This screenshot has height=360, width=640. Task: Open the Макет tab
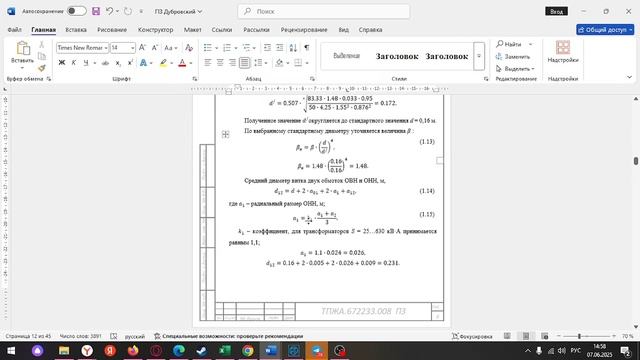(192, 30)
